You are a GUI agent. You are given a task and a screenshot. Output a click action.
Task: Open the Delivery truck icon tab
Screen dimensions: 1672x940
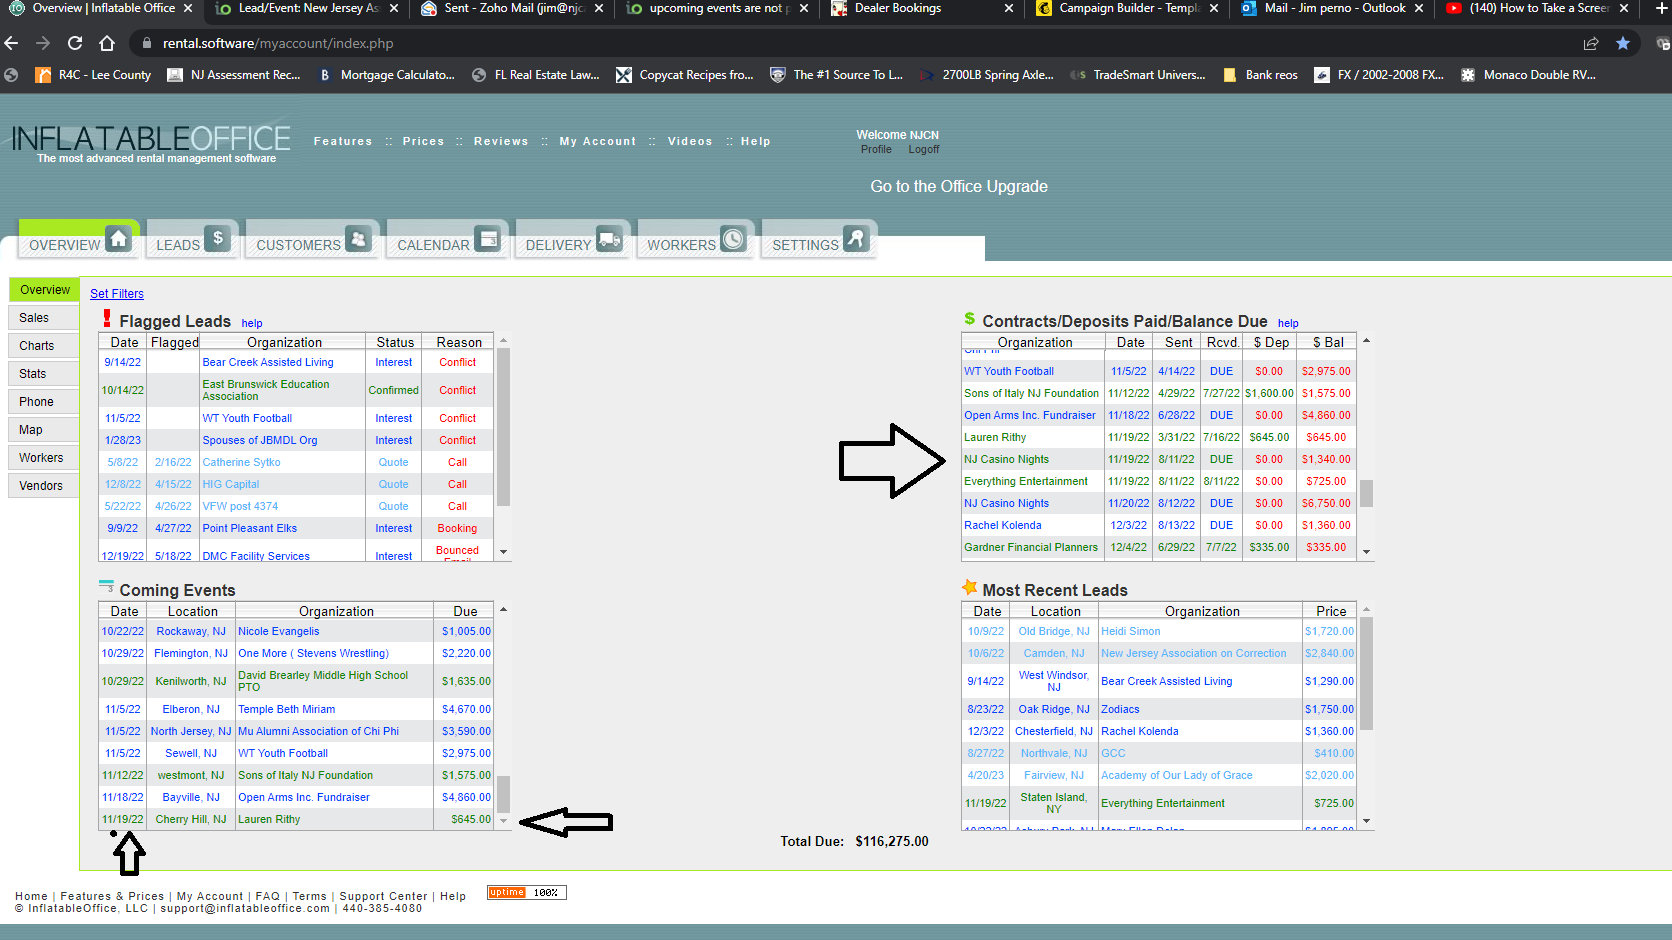point(573,241)
